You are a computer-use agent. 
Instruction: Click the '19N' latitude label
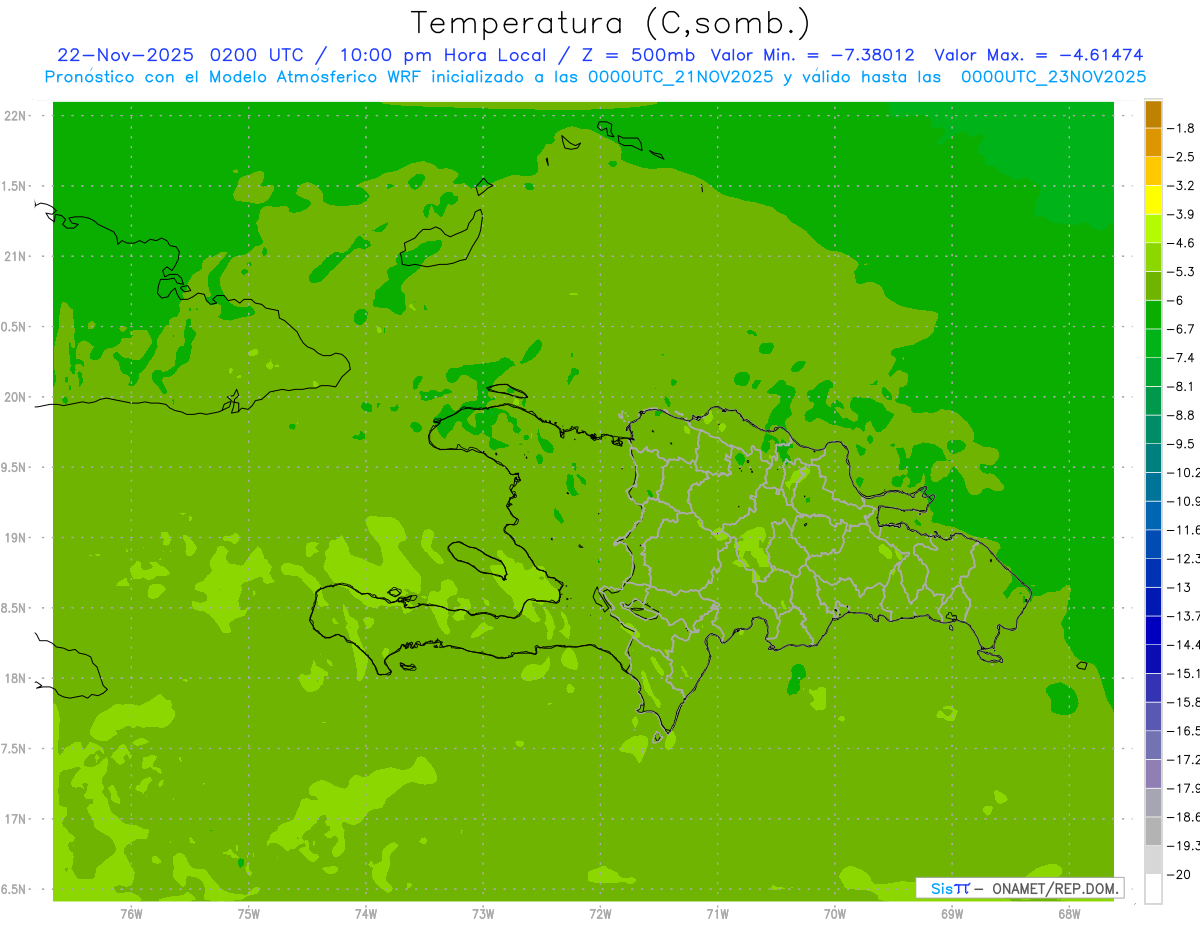[15, 538]
